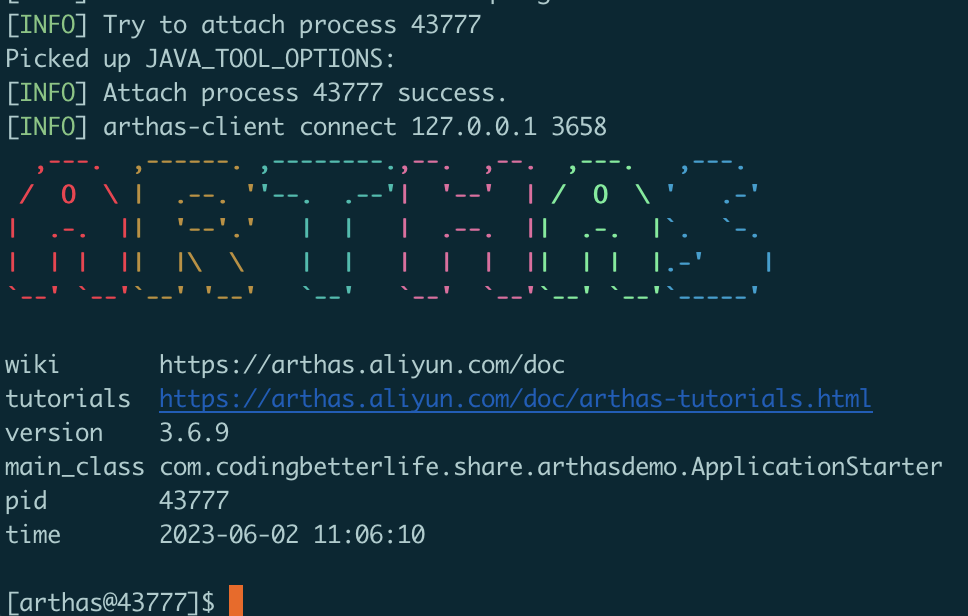Open the arthas-tutorials.html hyperlink

[x=515, y=399]
